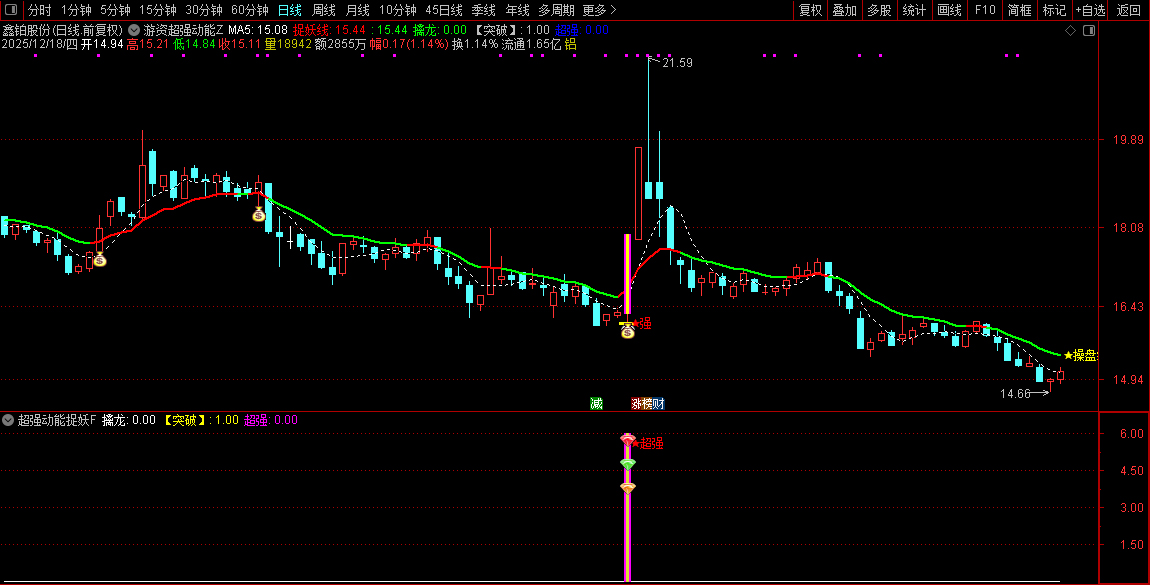Screen dimensions: 1150x585
Task: Click the 返回 back button
Action: point(1129,10)
